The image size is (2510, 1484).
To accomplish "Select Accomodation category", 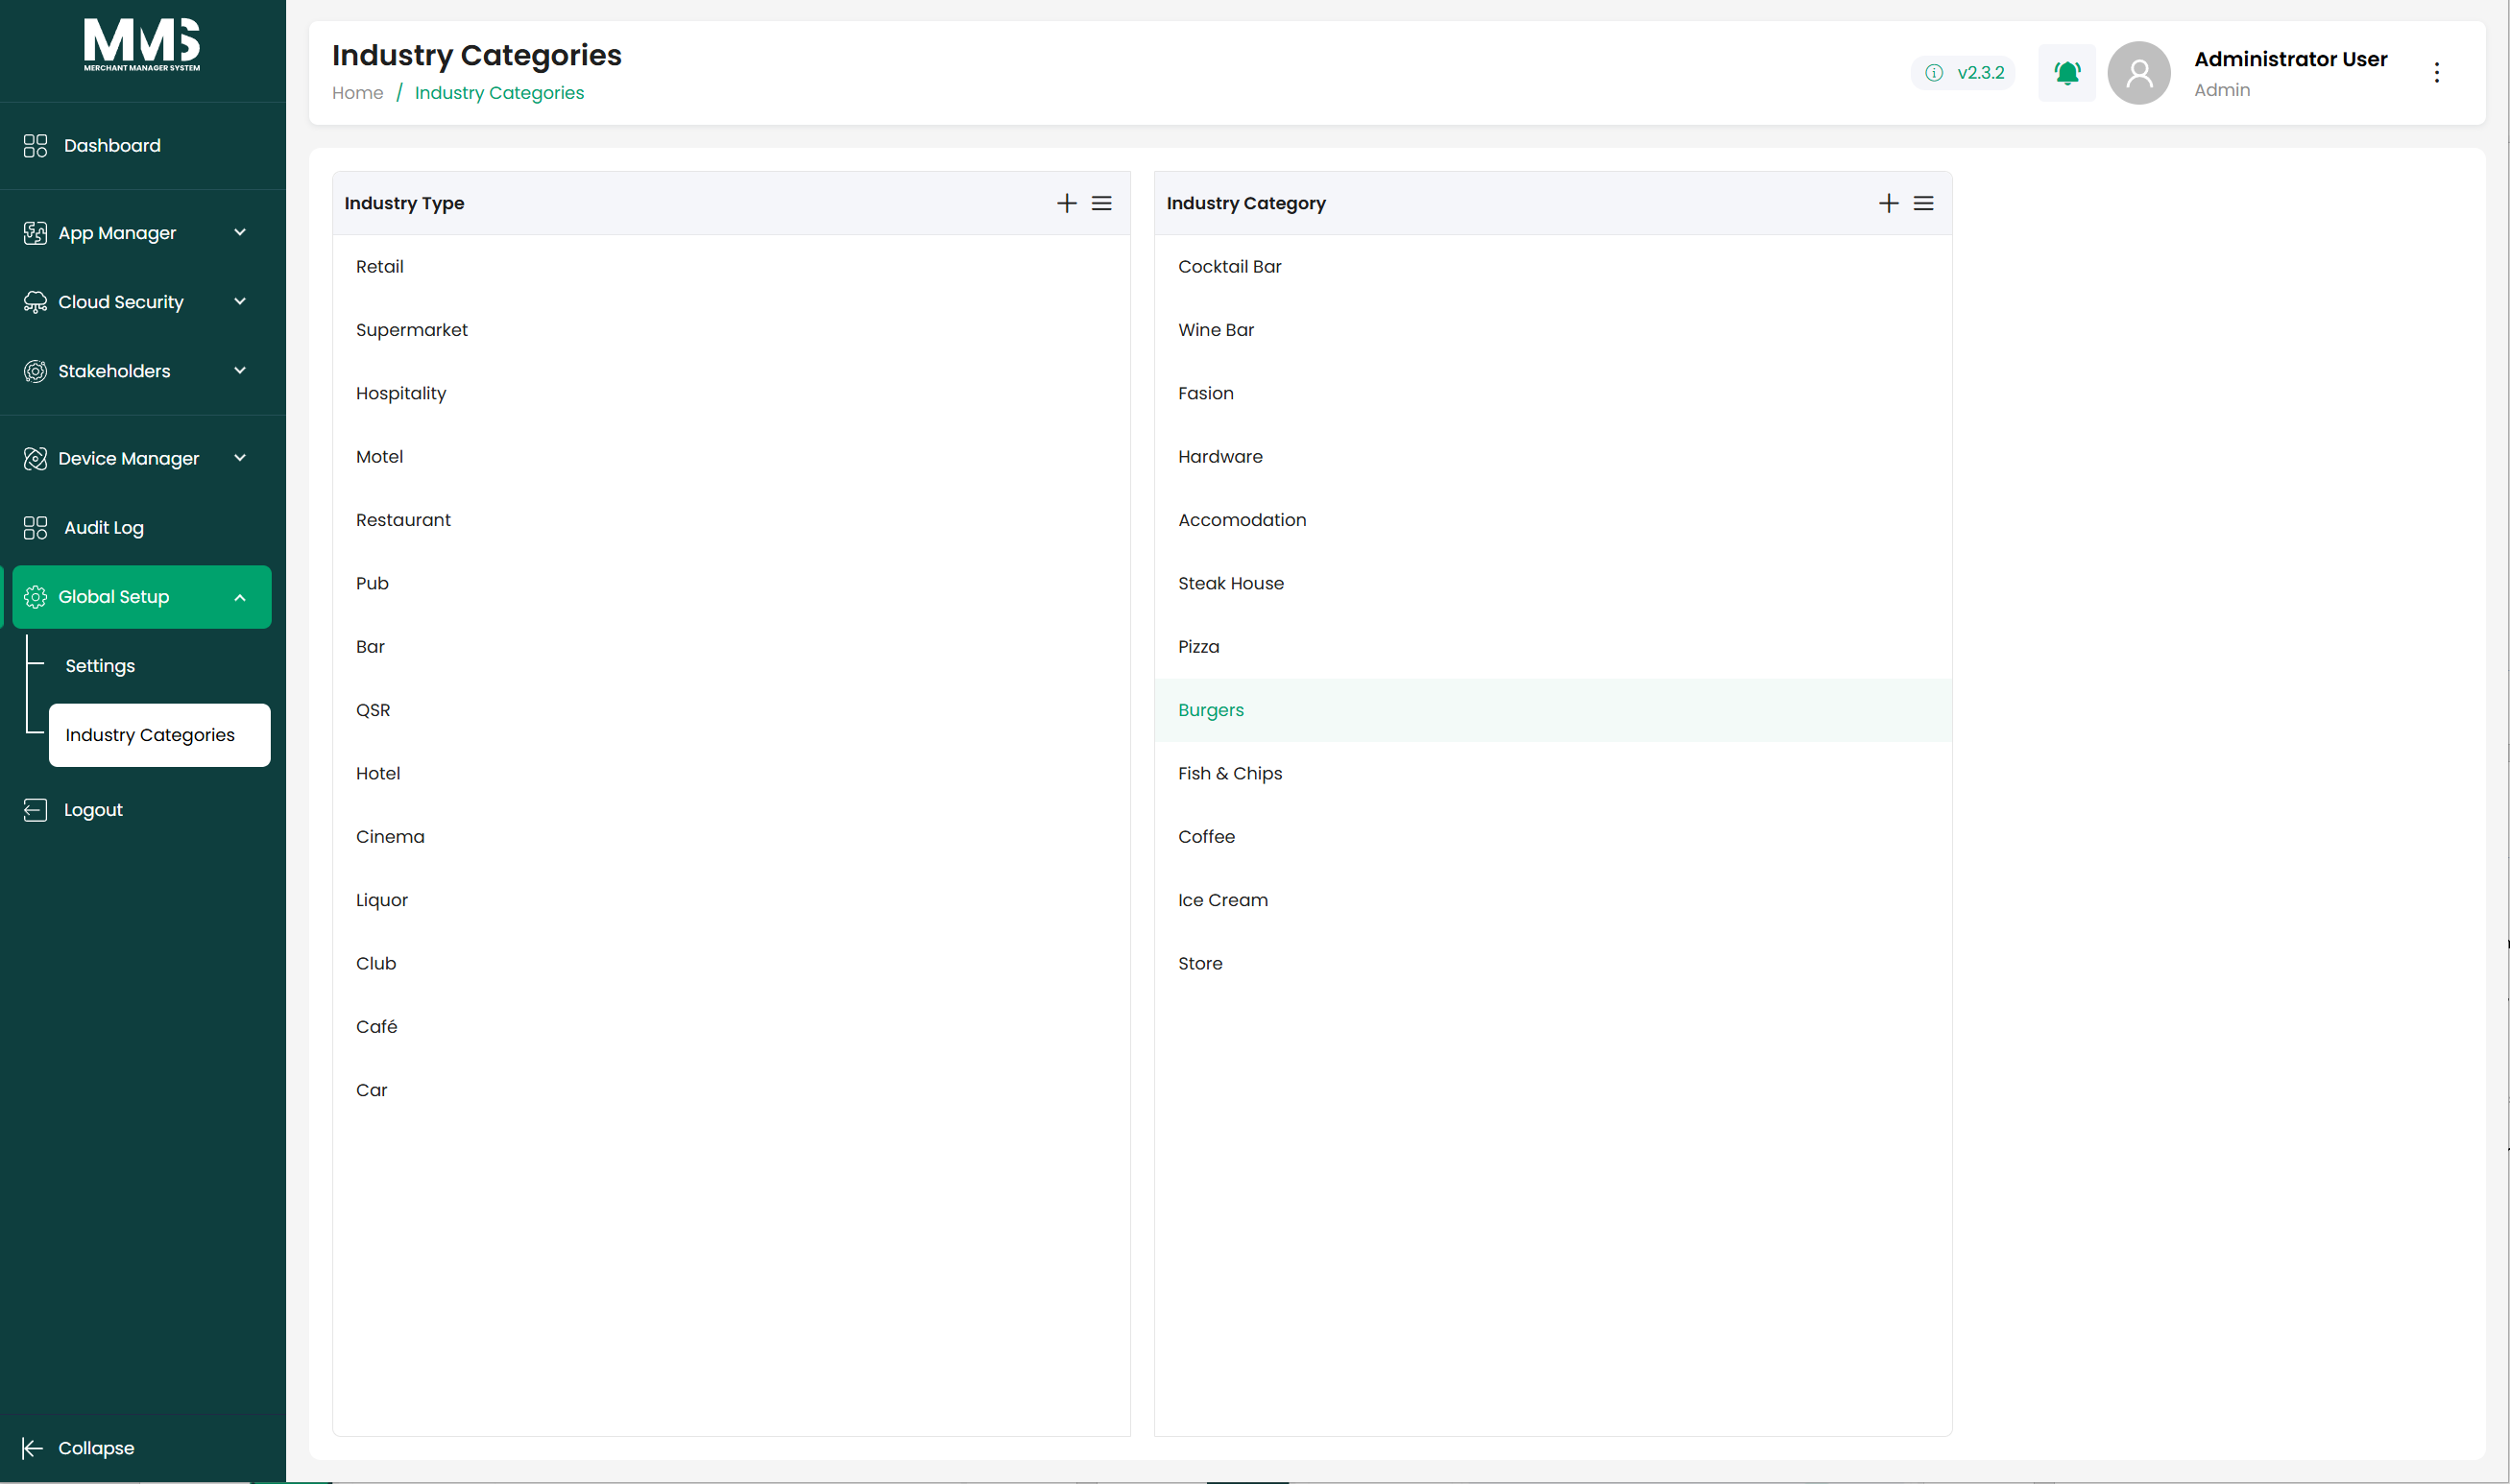I will coord(1553,520).
